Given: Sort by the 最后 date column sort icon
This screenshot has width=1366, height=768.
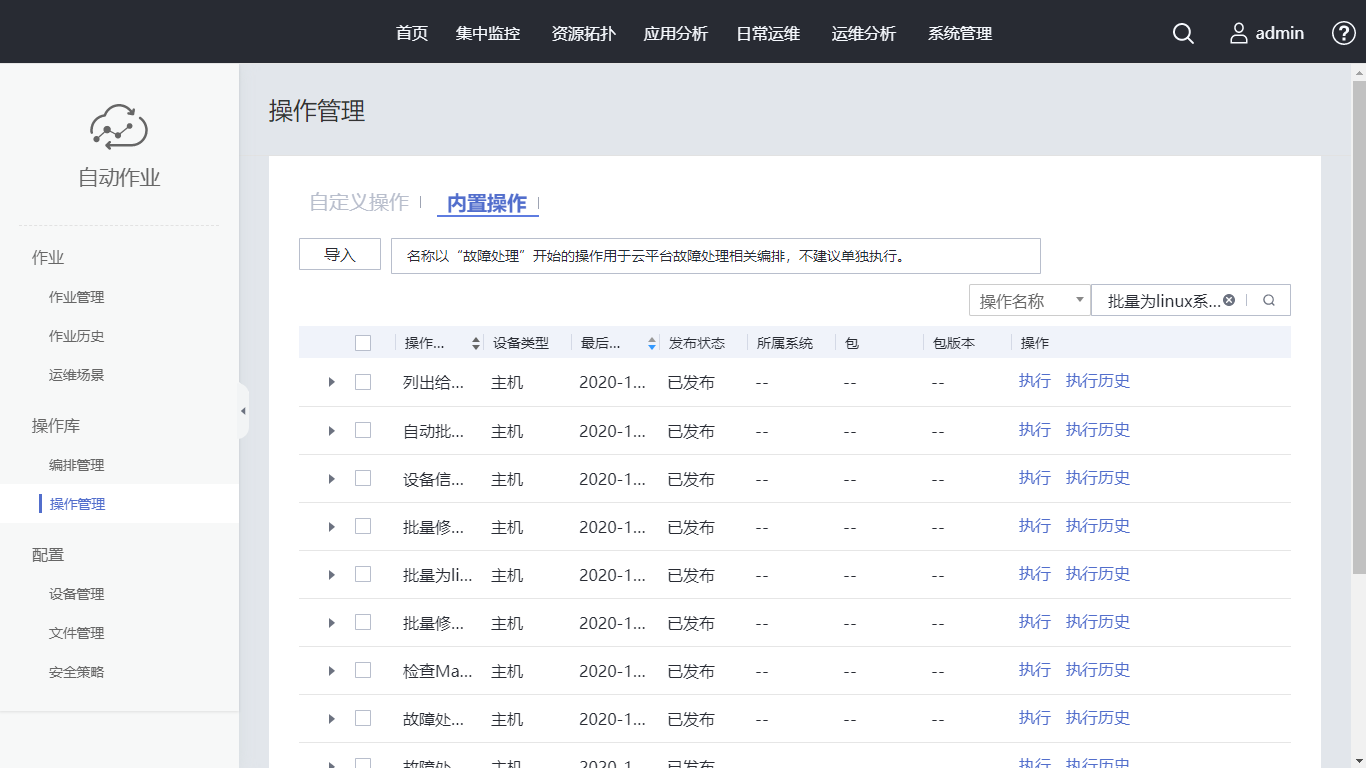Looking at the screenshot, I should point(652,343).
